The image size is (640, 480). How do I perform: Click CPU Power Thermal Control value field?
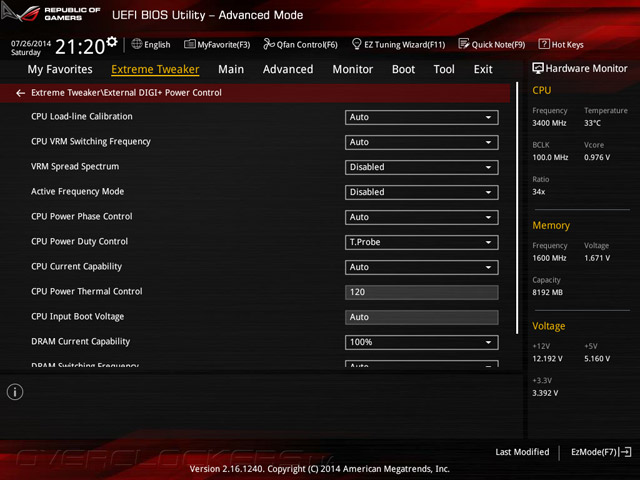coord(422,292)
